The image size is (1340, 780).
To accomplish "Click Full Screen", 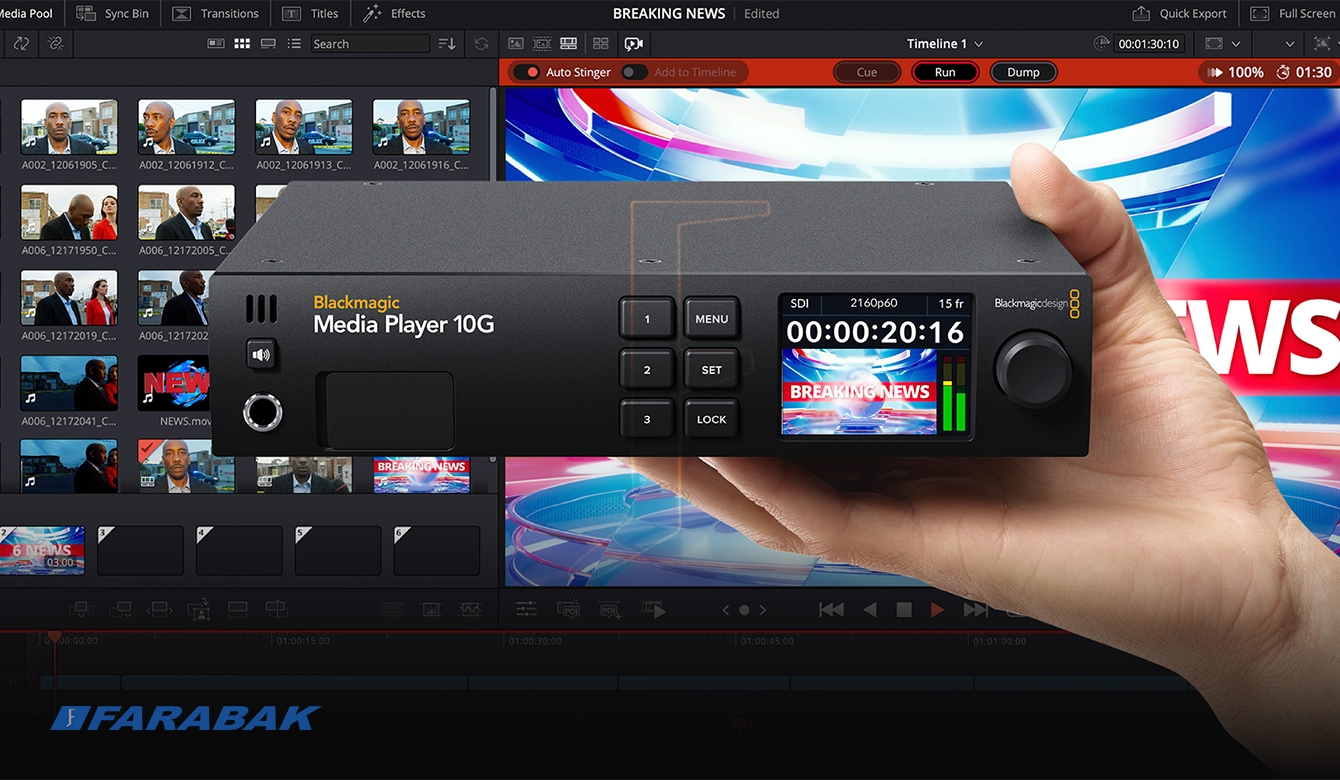I will [x=1293, y=14].
